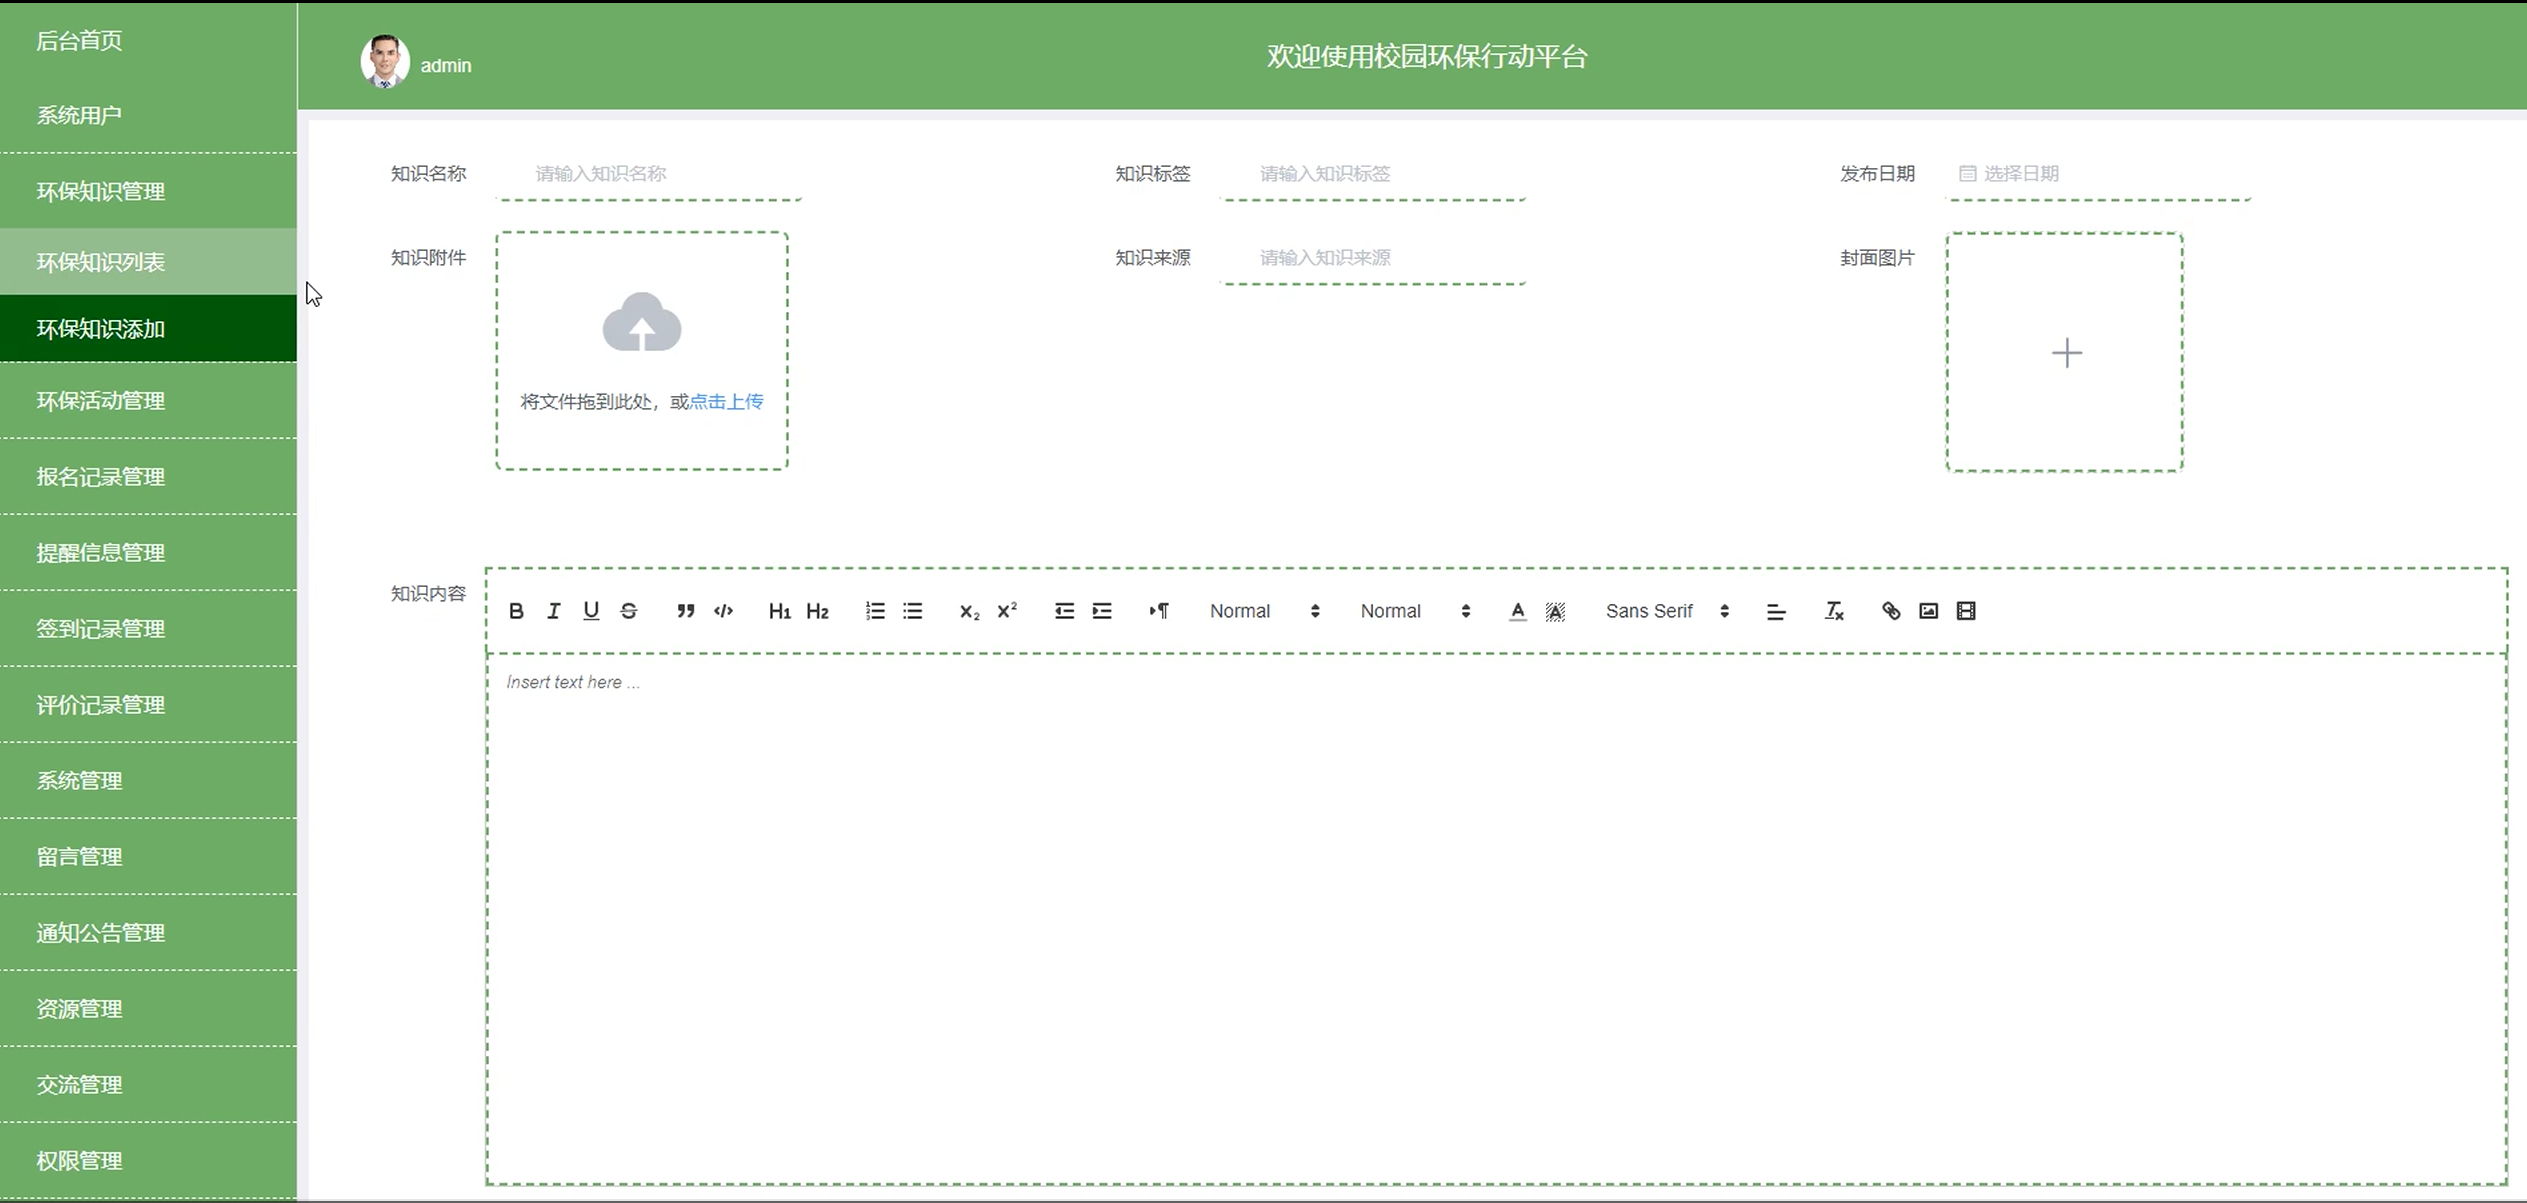
Task: Start an ordered numbered list
Action: (x=875, y=611)
